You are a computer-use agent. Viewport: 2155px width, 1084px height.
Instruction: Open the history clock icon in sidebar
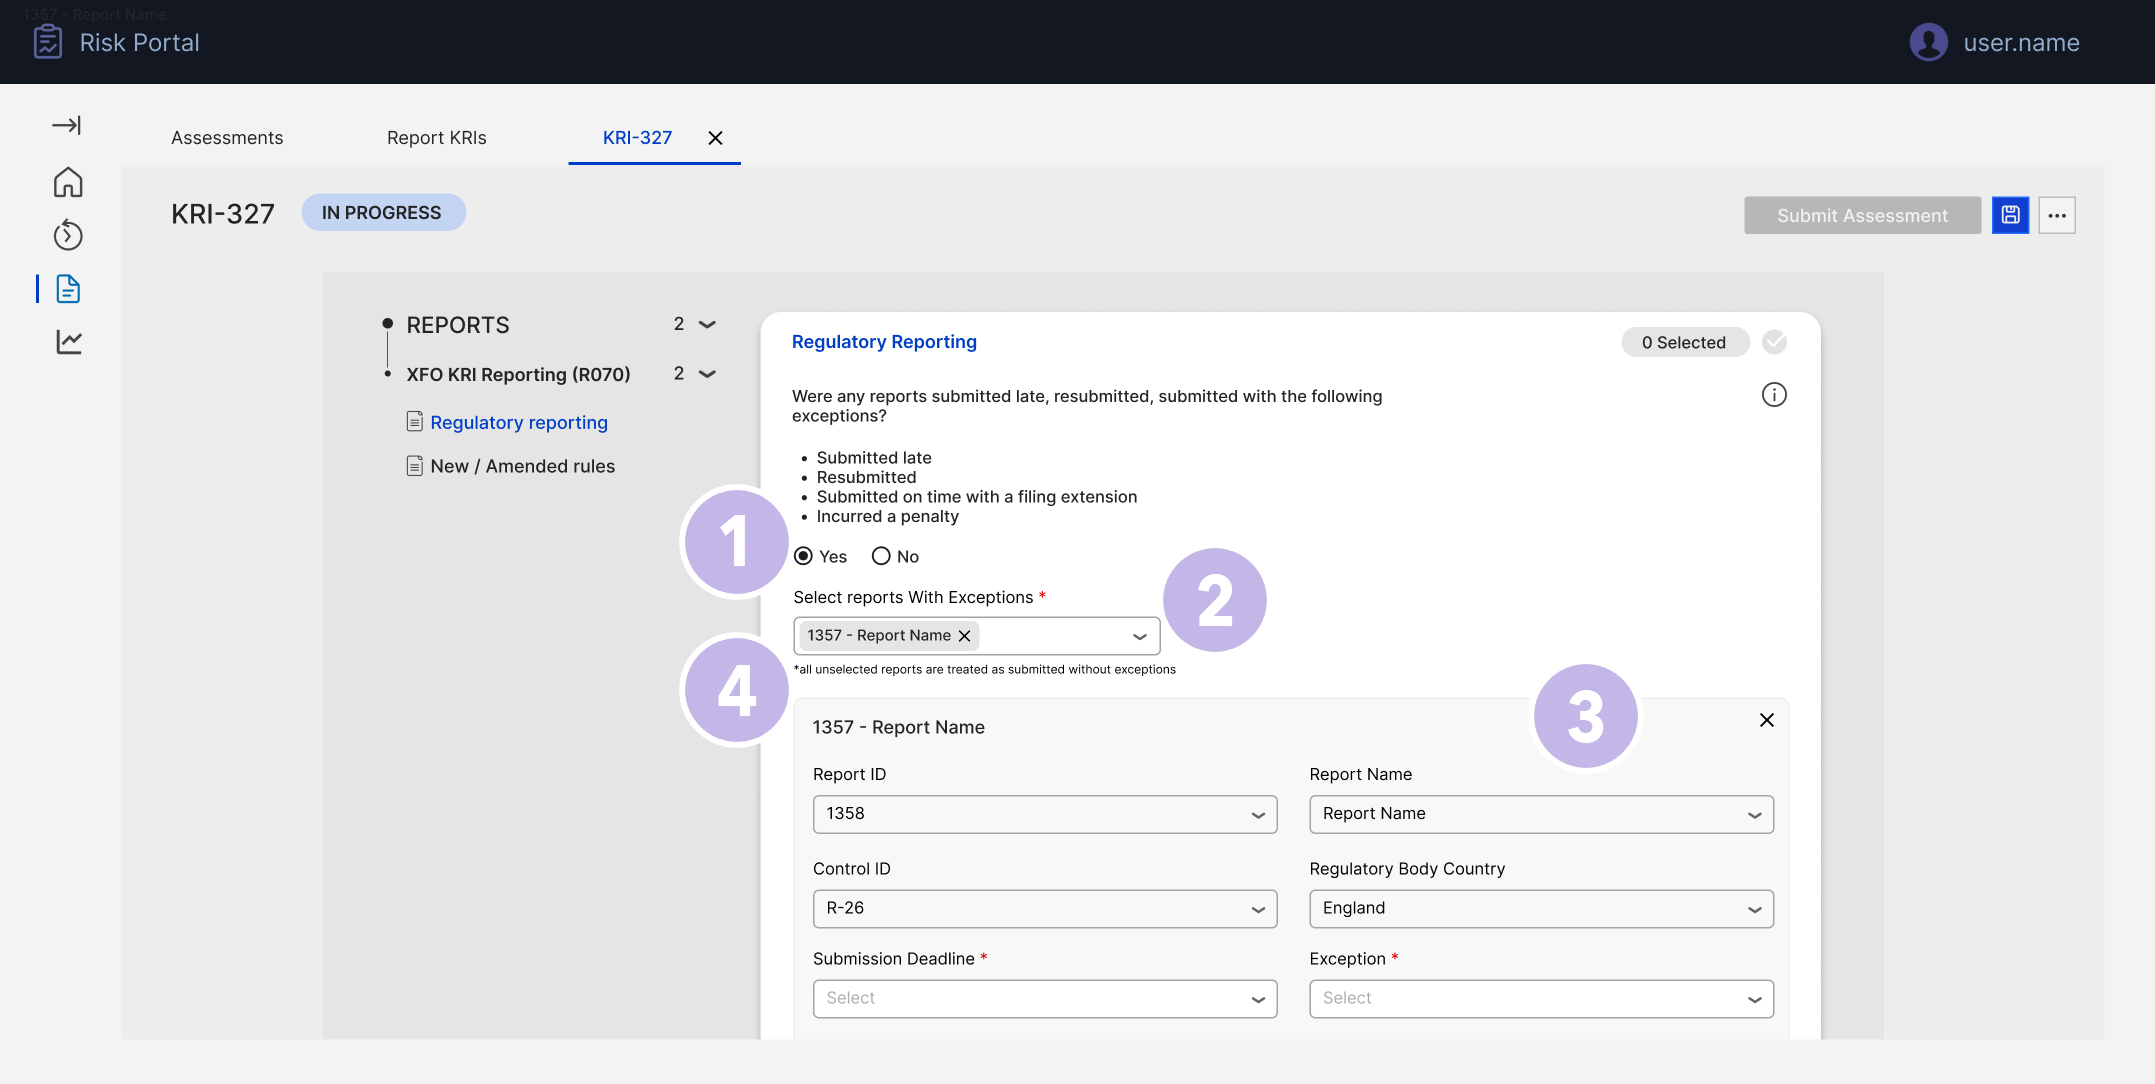tap(68, 235)
